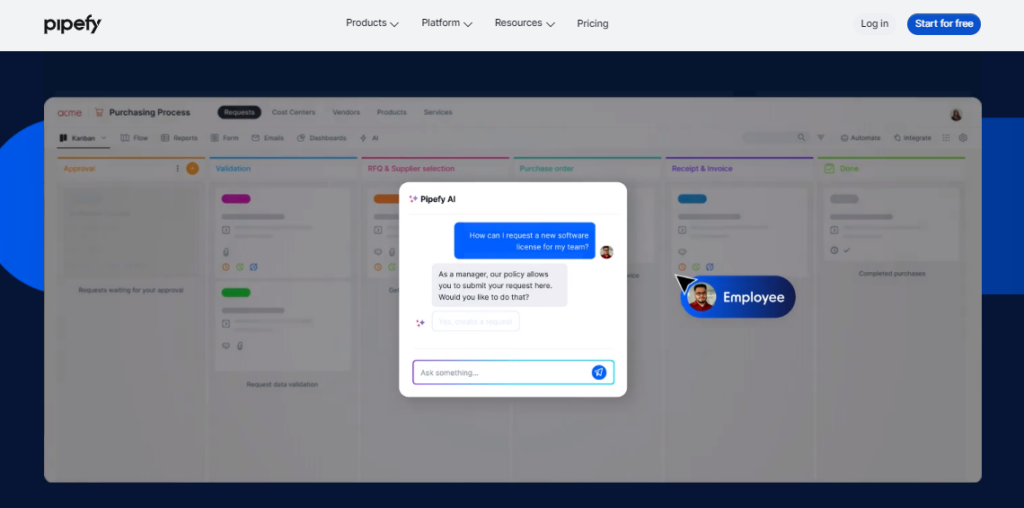Expand the Products menu in the top navigation
The height and width of the screenshot is (508, 1024).
(372, 23)
